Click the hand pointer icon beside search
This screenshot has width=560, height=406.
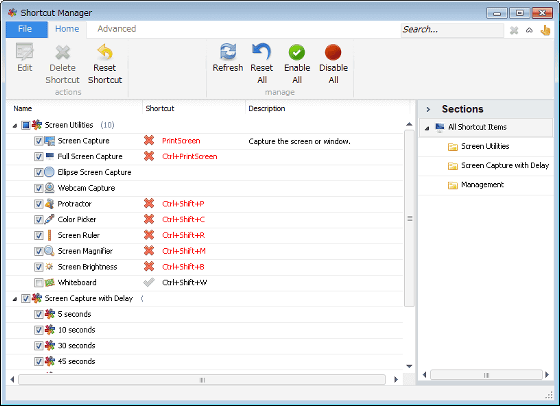point(545,30)
